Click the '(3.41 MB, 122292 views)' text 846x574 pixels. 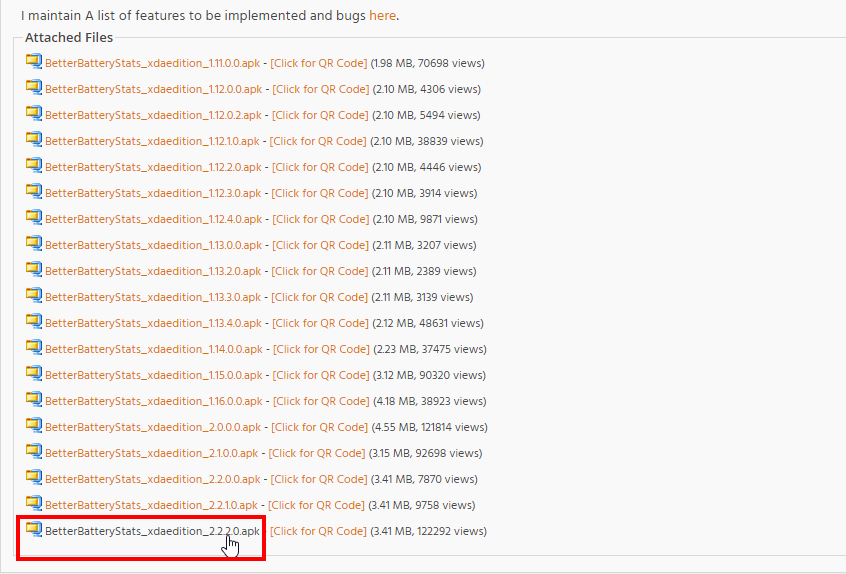(428, 531)
